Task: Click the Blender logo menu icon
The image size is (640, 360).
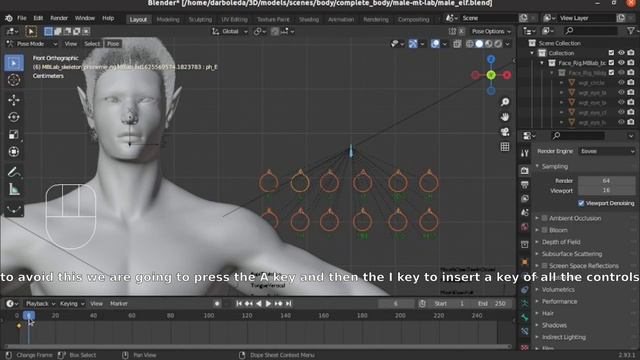Action: click(9, 18)
